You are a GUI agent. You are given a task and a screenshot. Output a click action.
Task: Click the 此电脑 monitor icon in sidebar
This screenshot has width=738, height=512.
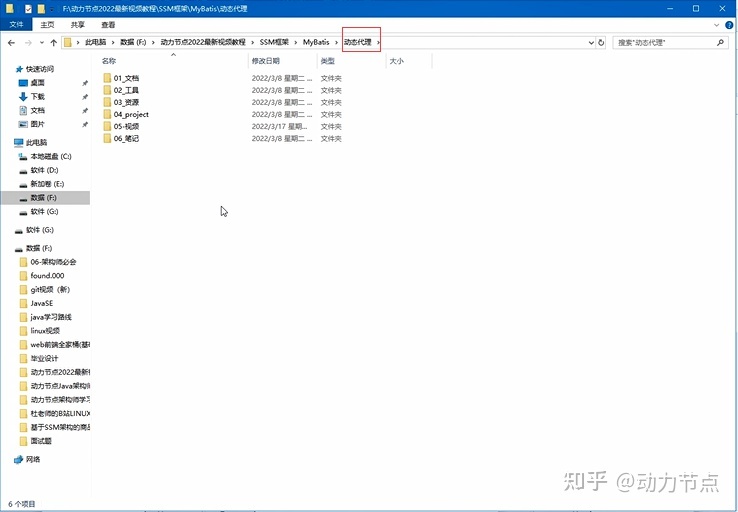(x=18, y=143)
